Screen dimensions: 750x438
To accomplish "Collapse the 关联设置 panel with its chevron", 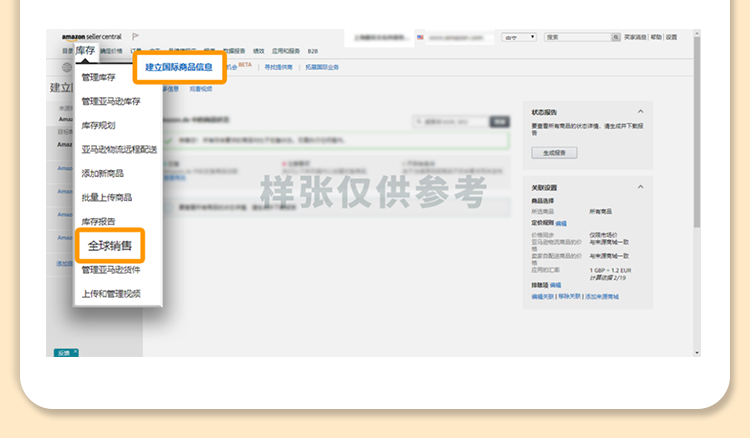I will click(x=641, y=187).
